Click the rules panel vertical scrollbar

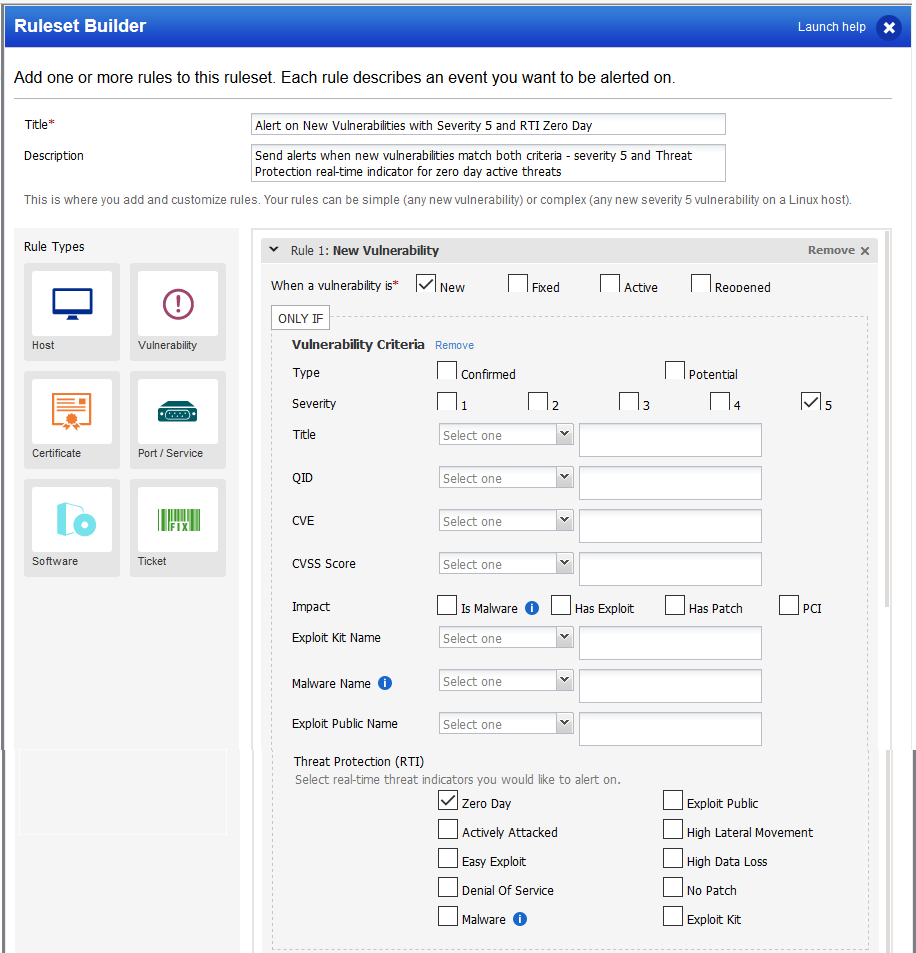pos(888,419)
